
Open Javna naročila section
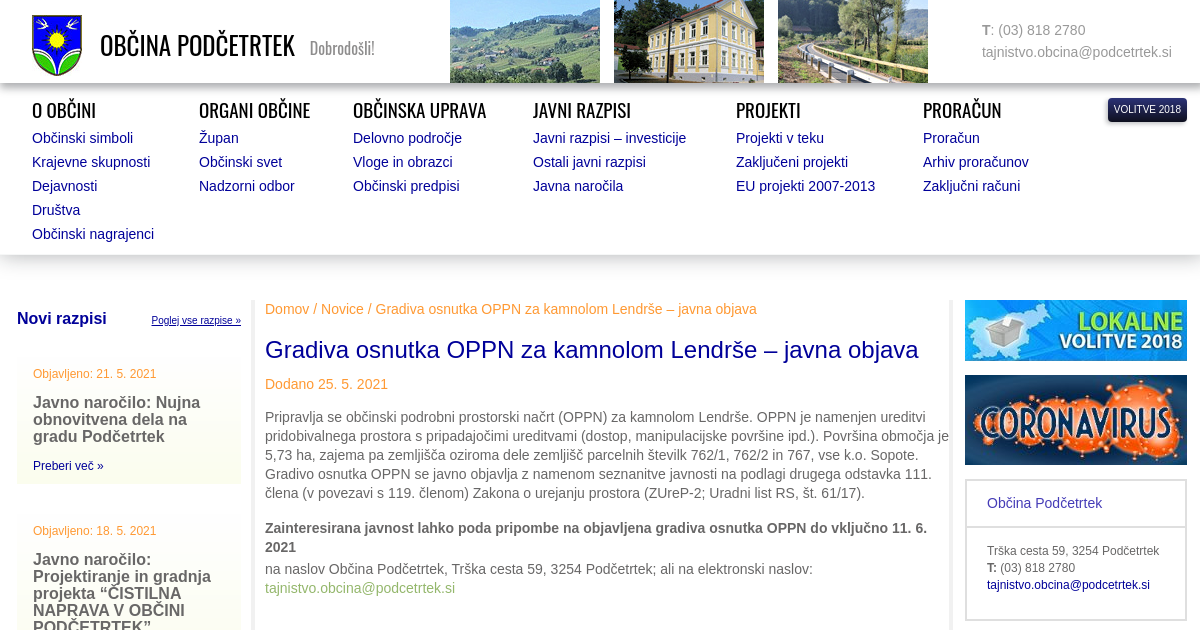(577, 186)
